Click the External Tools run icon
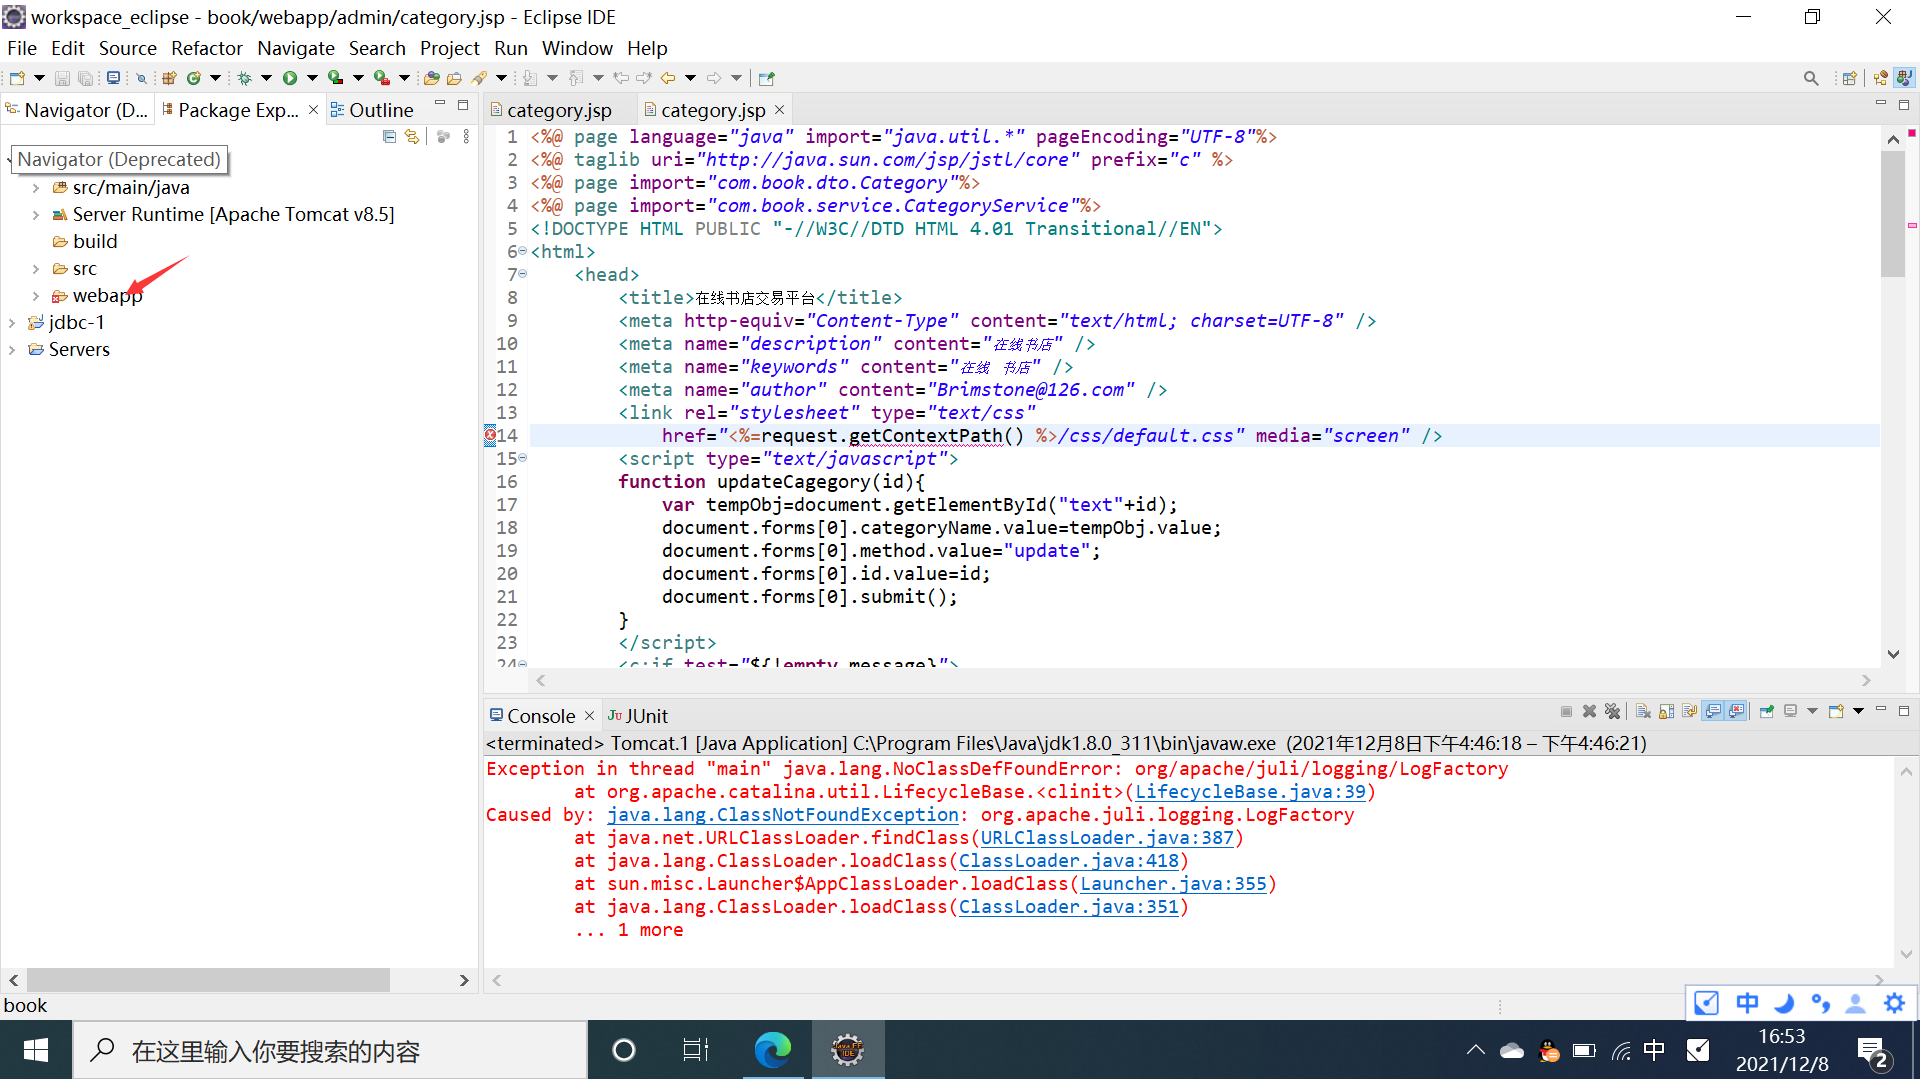 tap(382, 78)
